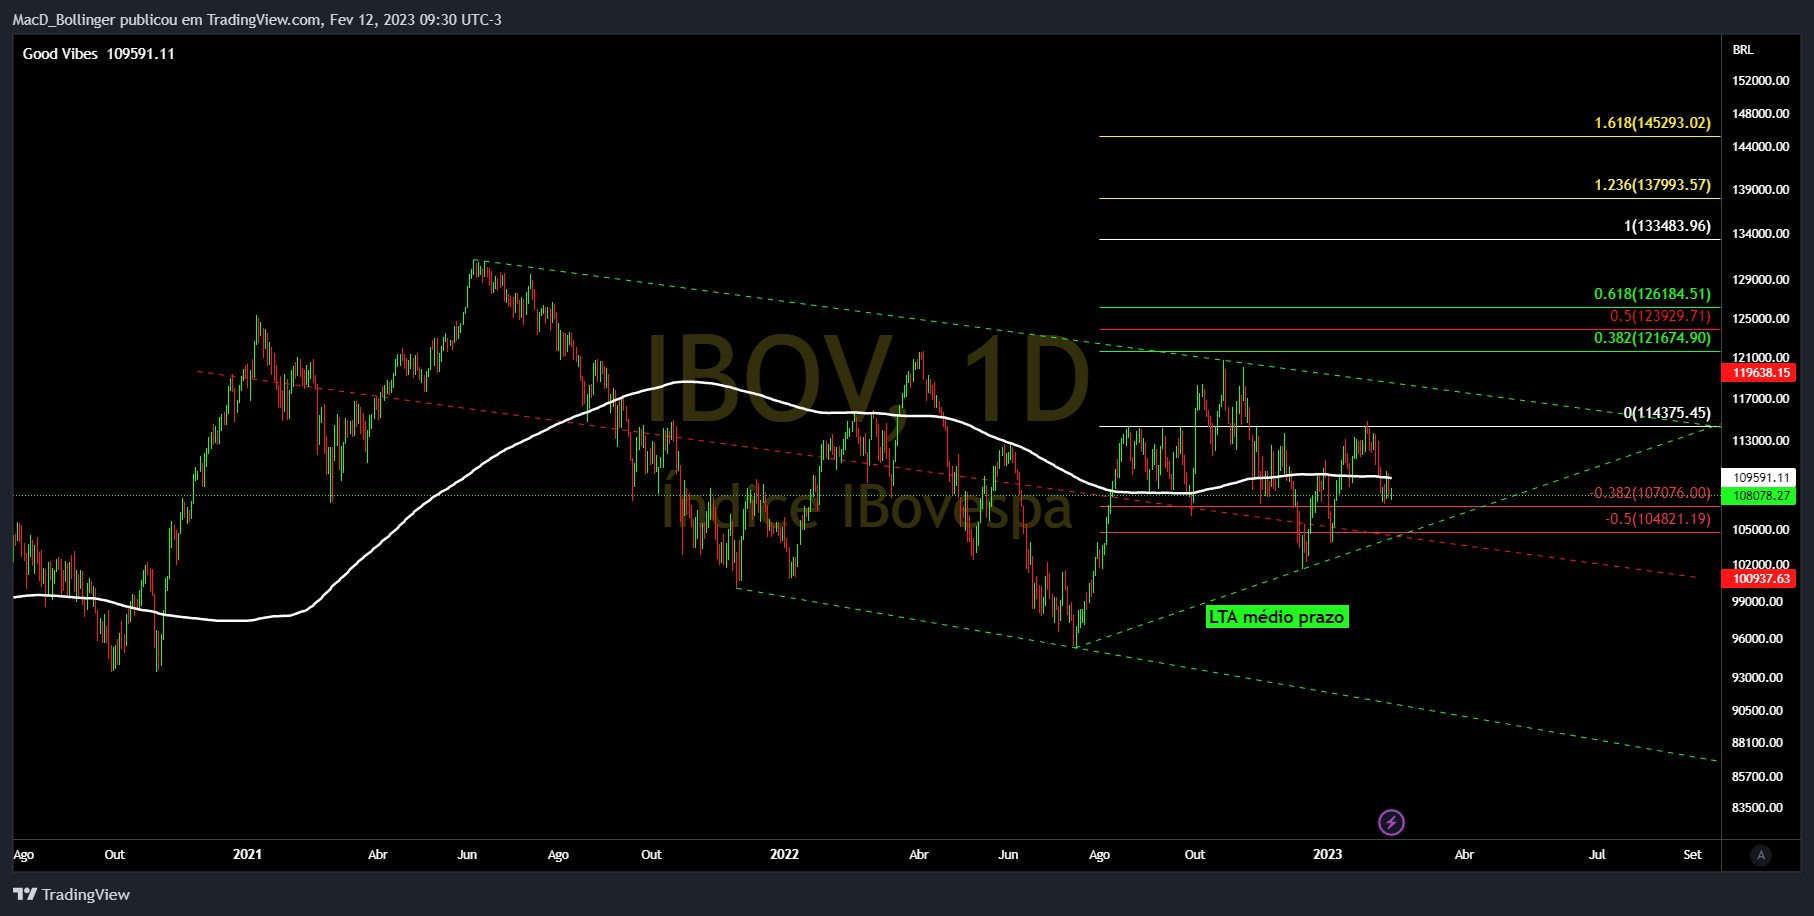Screen dimensions: 1814x916
Task: Click the 83500.00 price axis value
Action: 1757,808
